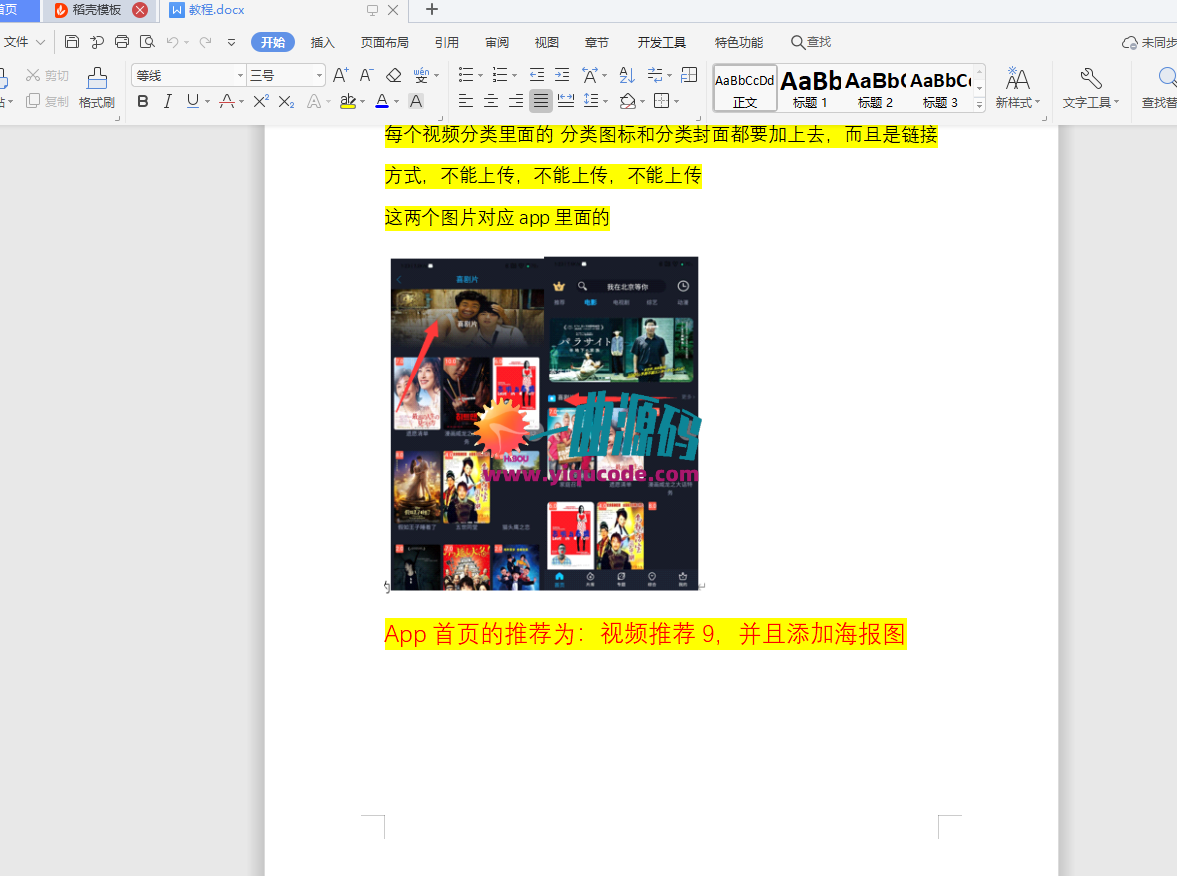Image resolution: width=1177 pixels, height=876 pixels.
Task: Click the show/hide tab stops table icon
Action: tap(689, 75)
